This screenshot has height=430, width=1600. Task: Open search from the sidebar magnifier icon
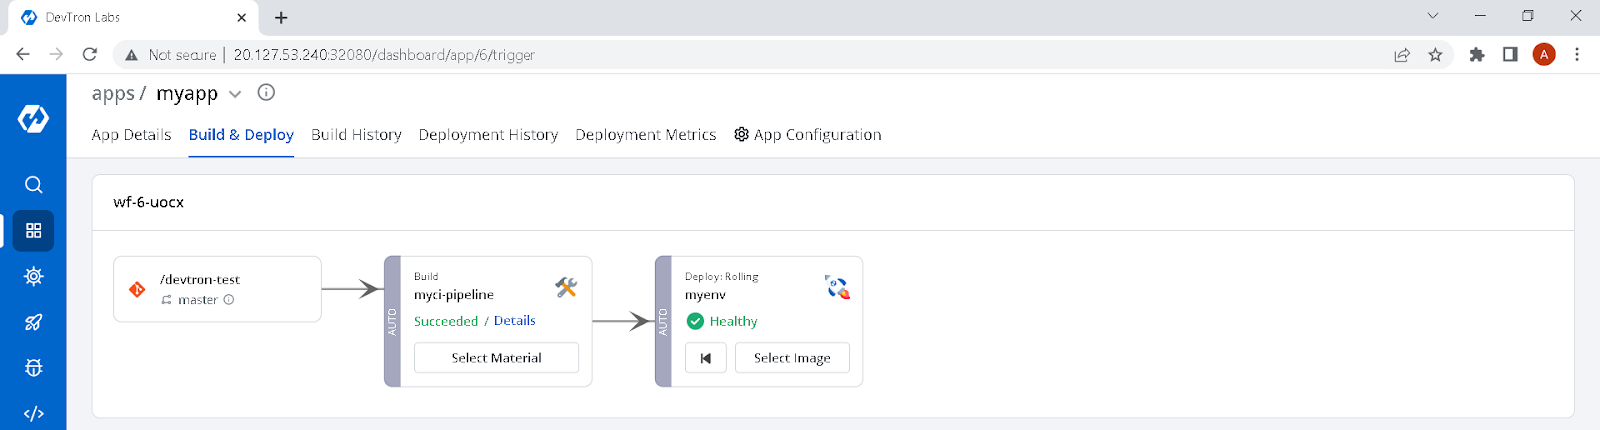33,185
